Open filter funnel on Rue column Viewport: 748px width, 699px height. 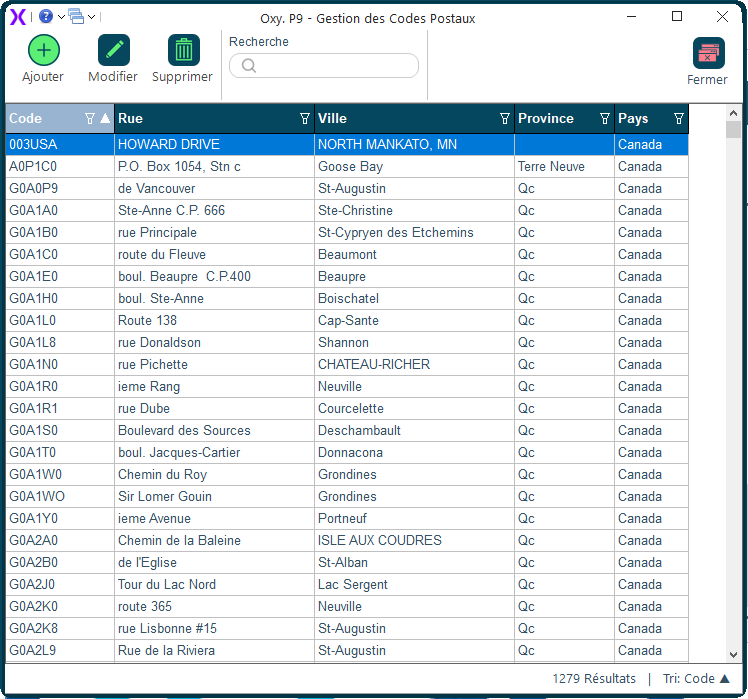click(x=304, y=118)
